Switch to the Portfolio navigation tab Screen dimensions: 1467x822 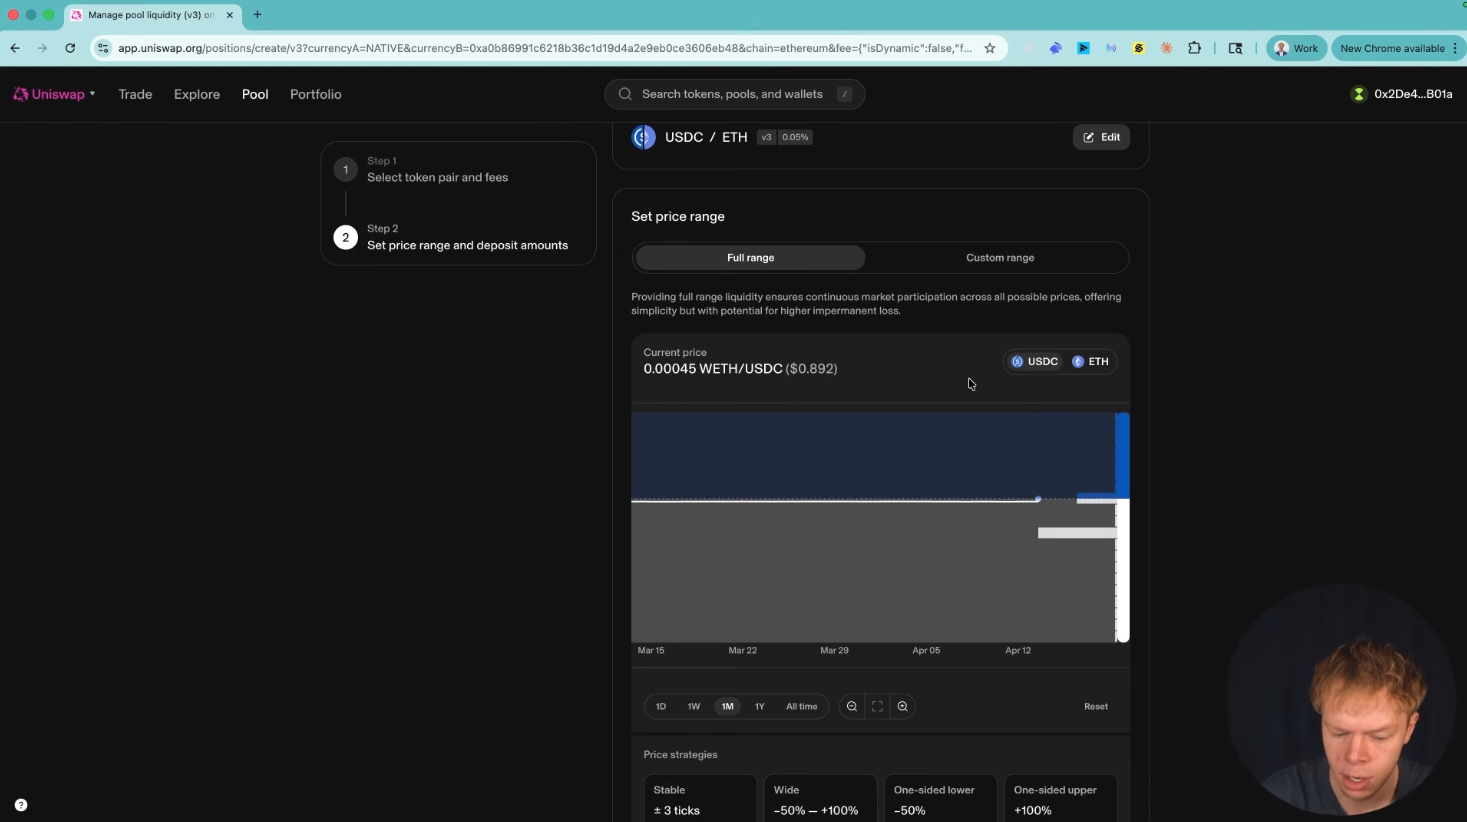316,94
